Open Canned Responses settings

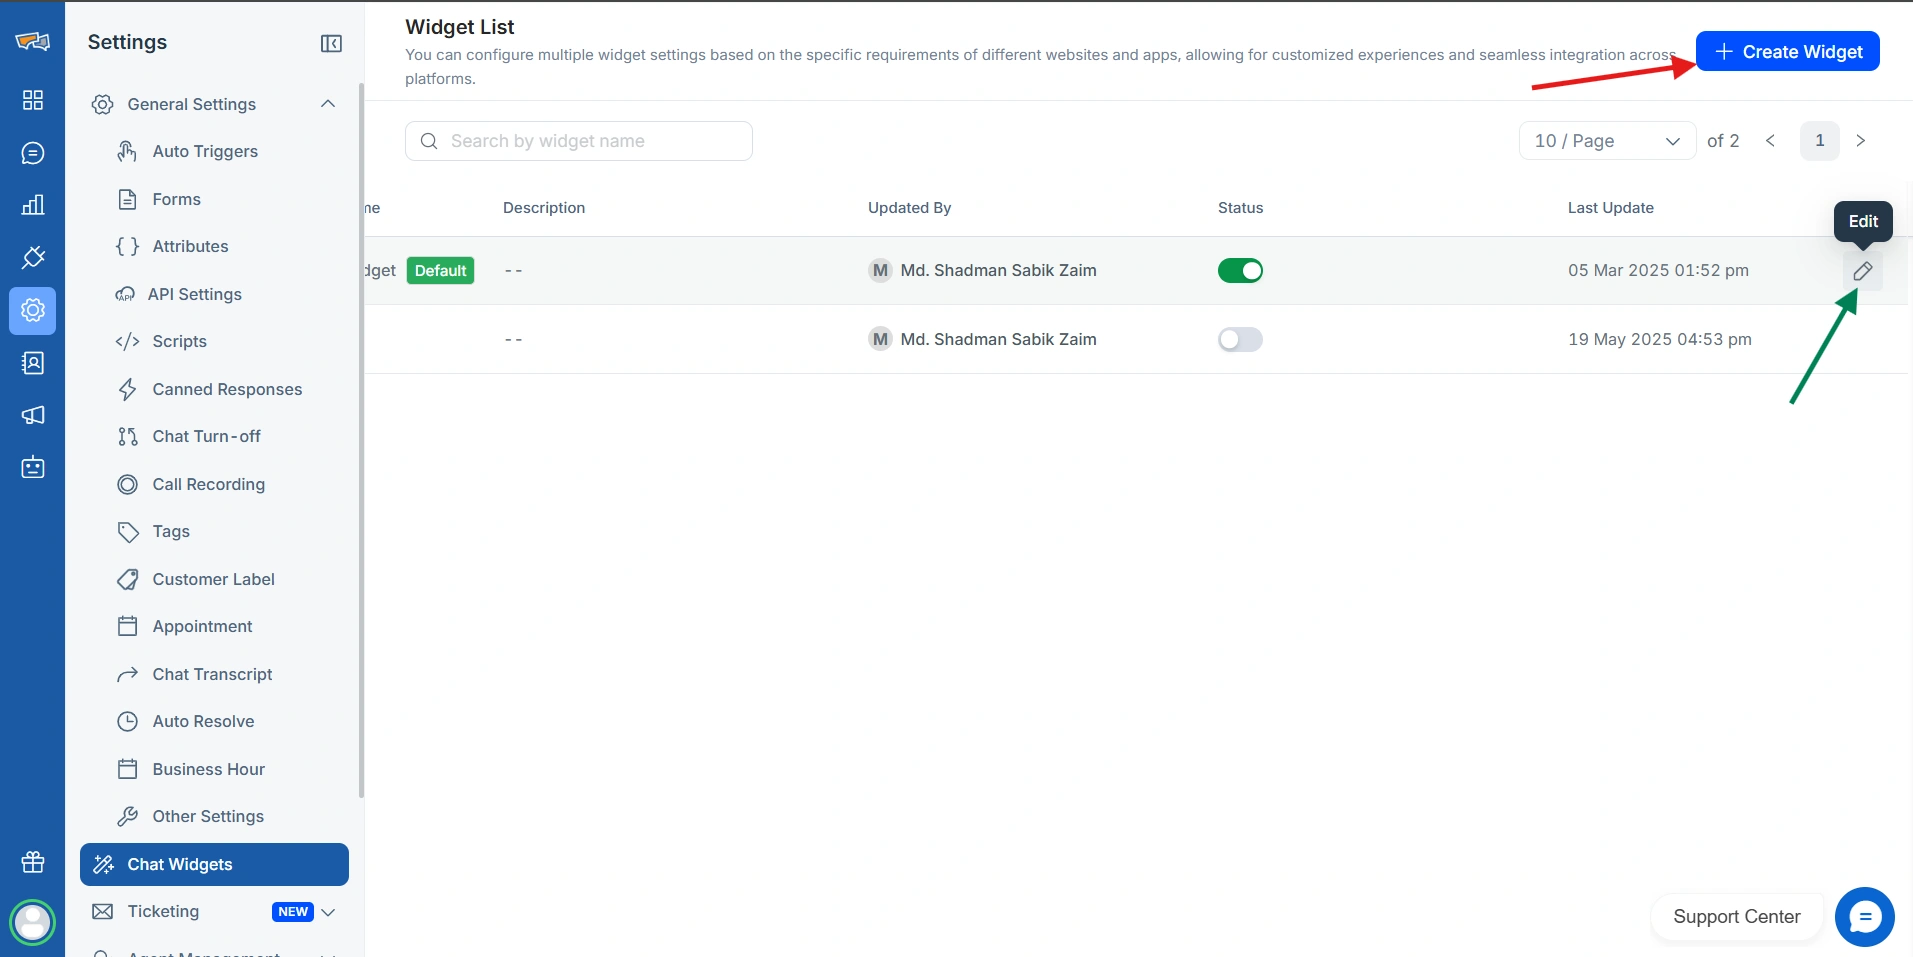point(227,389)
